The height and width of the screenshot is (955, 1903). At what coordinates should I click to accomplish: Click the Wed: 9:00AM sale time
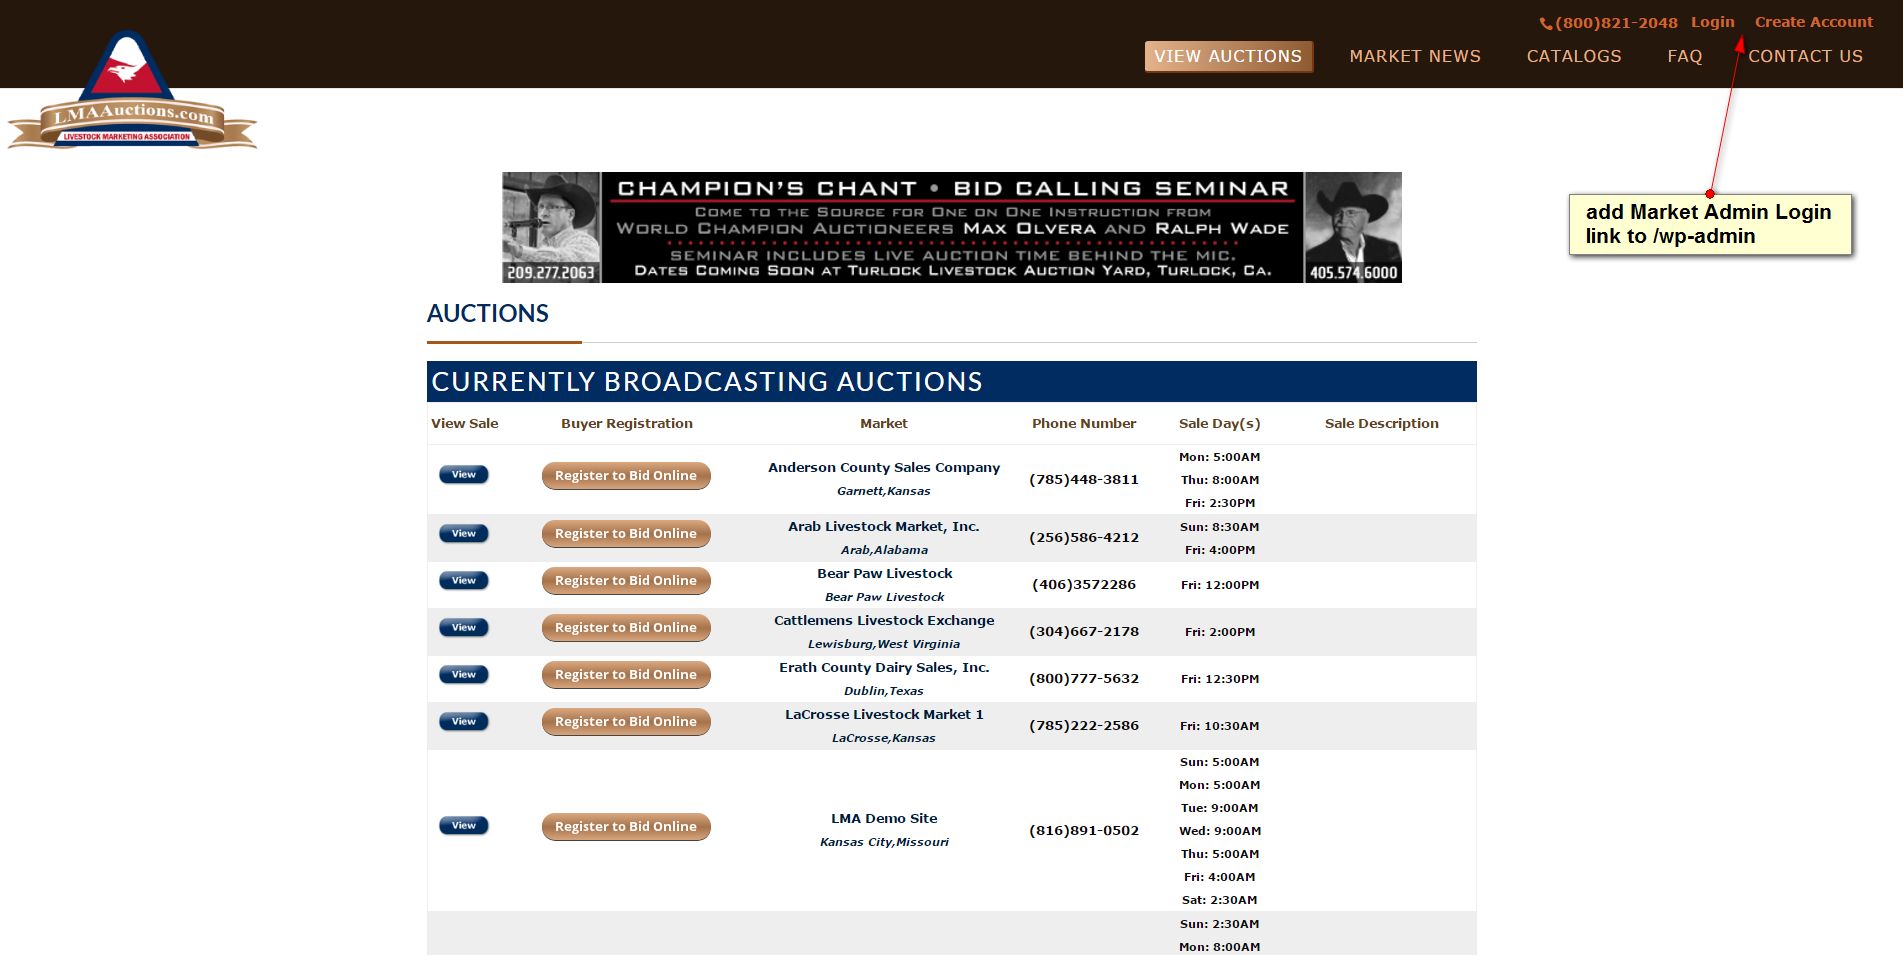(1220, 831)
